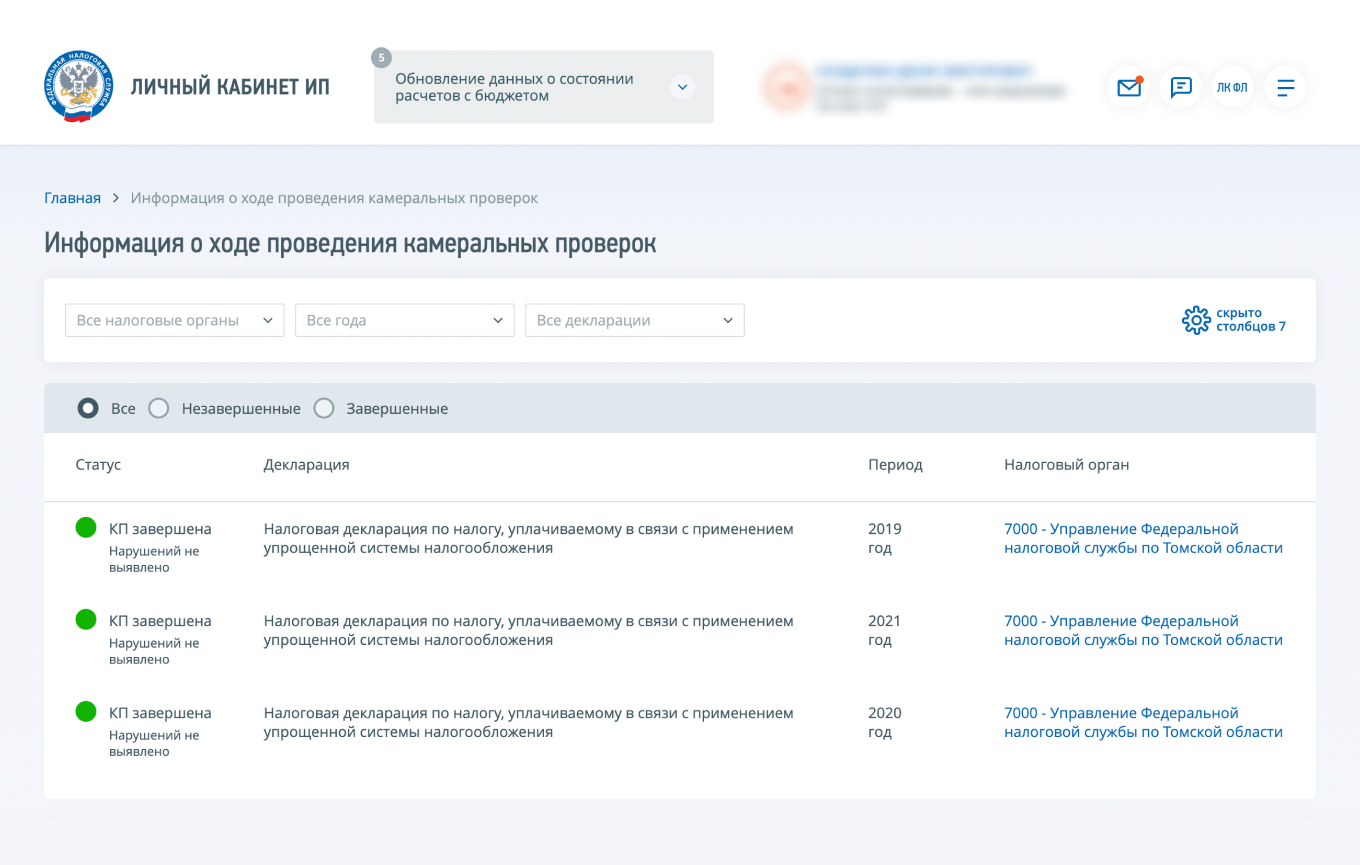
Task: Click the blurred user profile avatar
Action: tap(784, 87)
